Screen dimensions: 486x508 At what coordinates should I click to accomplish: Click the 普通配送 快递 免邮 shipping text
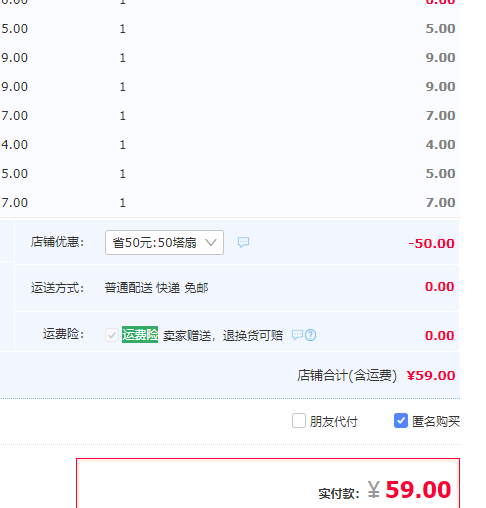point(156,288)
